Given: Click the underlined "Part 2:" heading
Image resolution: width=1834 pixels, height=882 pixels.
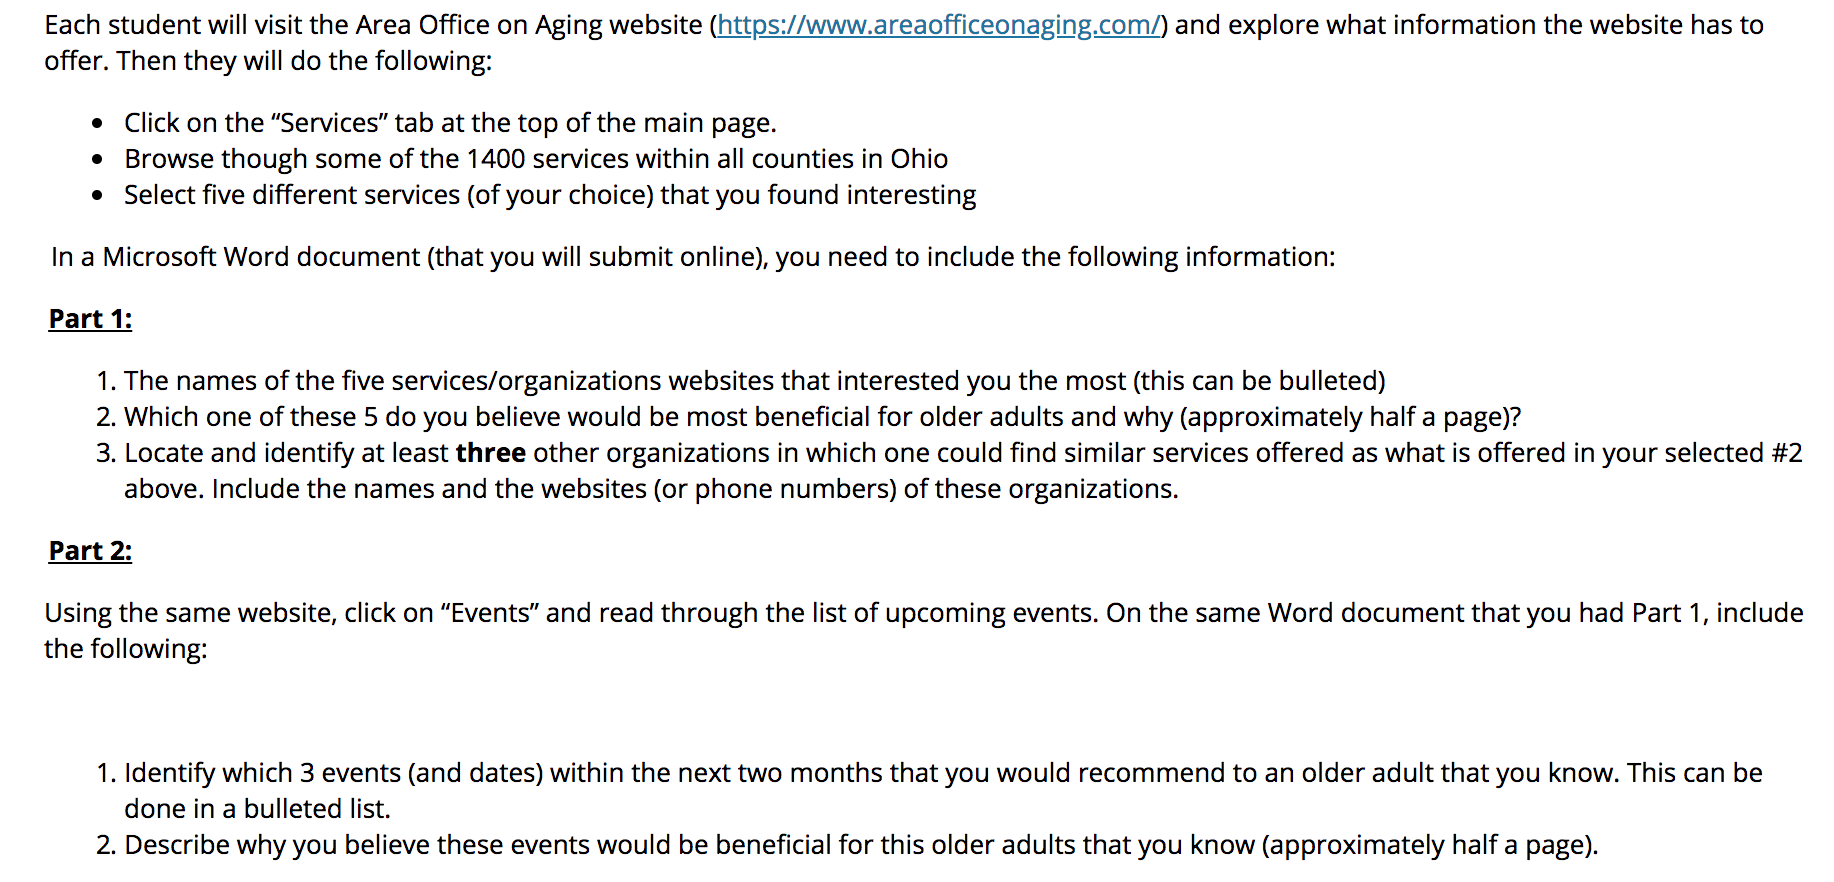Looking at the screenshot, I should coord(90,551).
